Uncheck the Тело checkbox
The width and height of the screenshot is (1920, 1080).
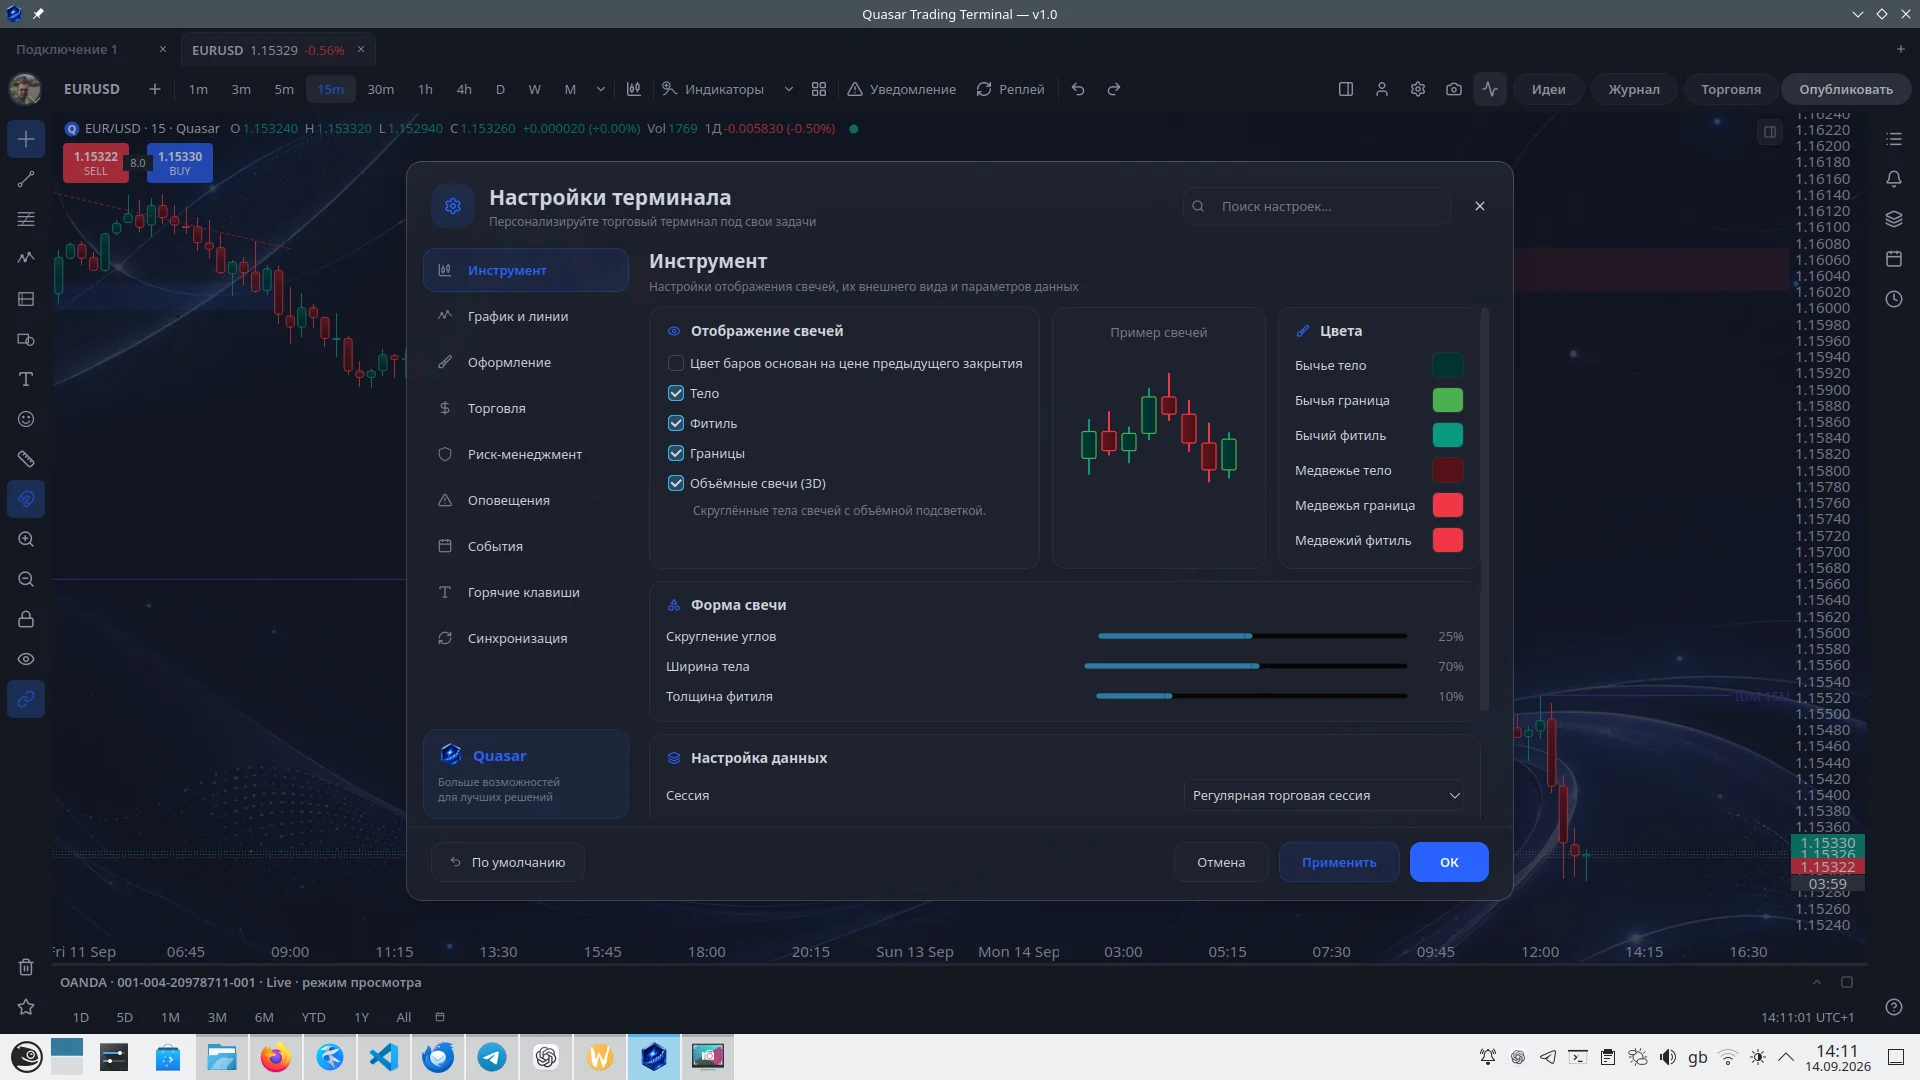coord(676,393)
